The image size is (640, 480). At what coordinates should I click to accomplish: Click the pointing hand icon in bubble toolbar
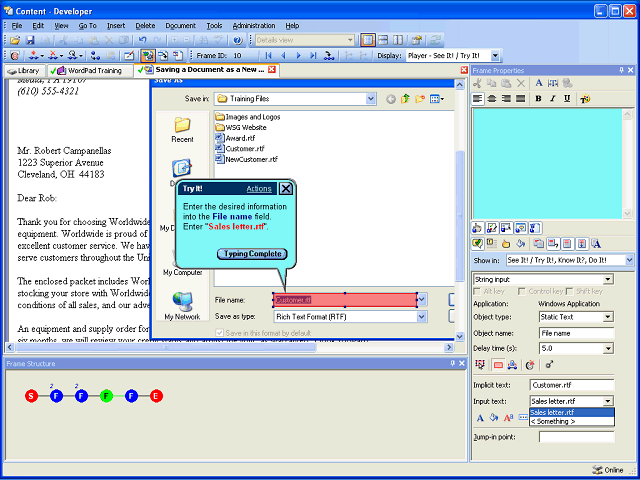coord(506,244)
